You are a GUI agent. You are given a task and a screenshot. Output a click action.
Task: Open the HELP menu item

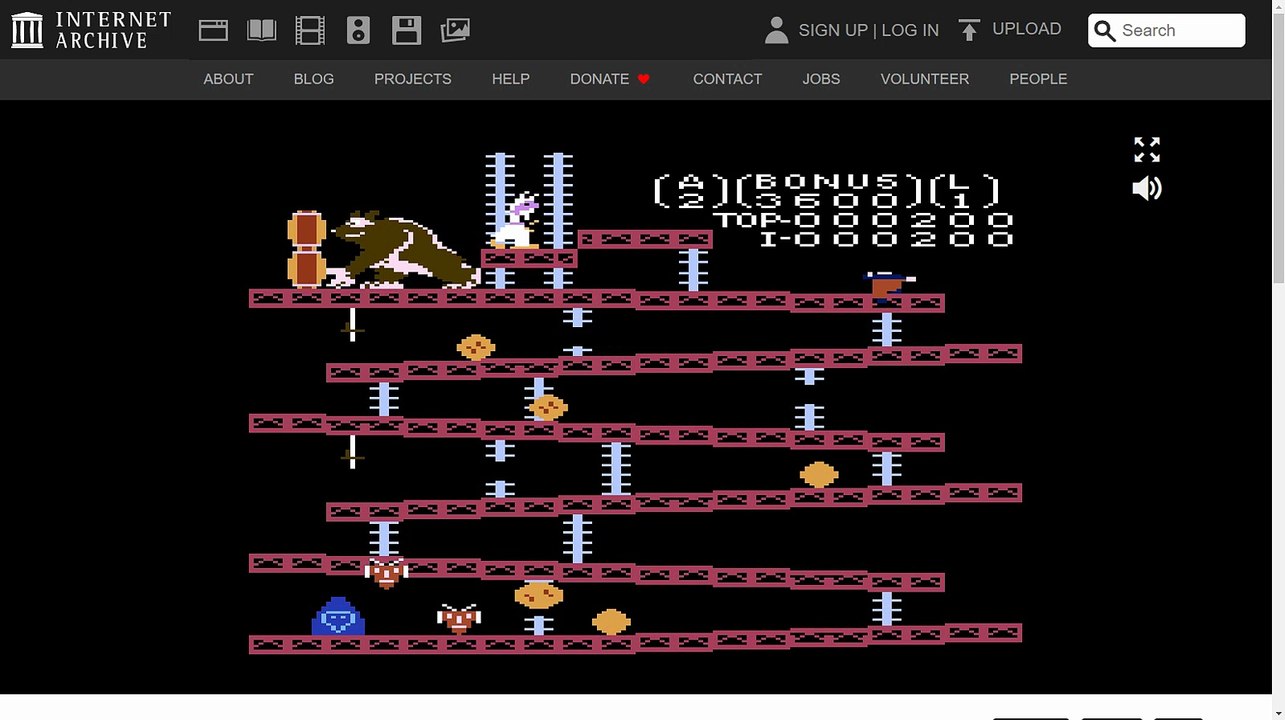point(511,79)
